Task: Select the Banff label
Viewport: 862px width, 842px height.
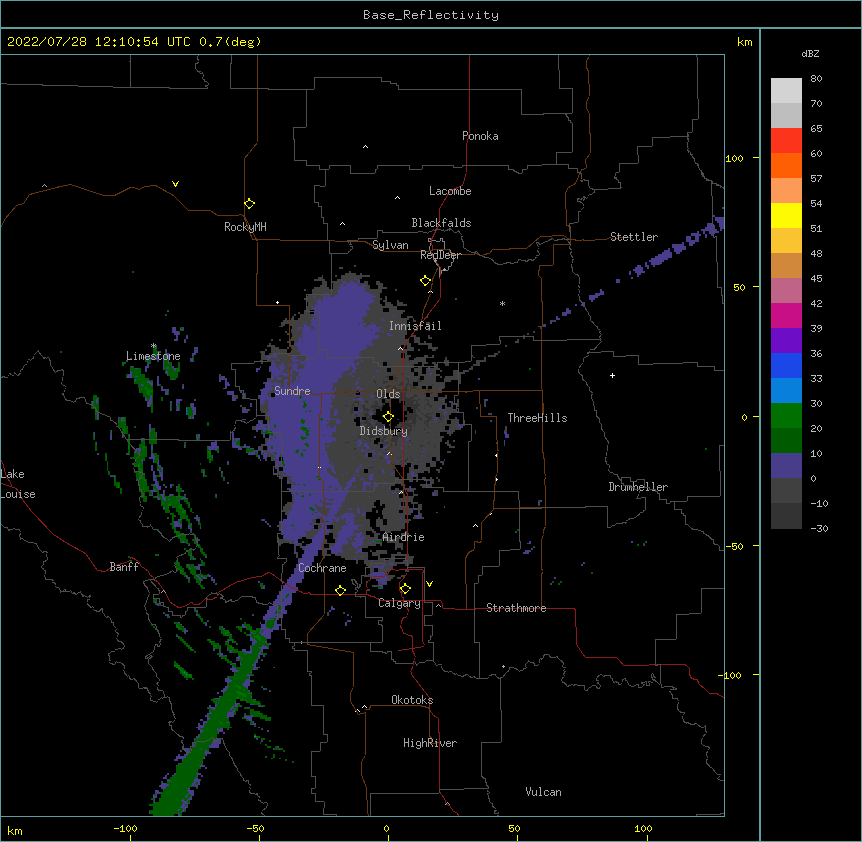Action: (124, 567)
